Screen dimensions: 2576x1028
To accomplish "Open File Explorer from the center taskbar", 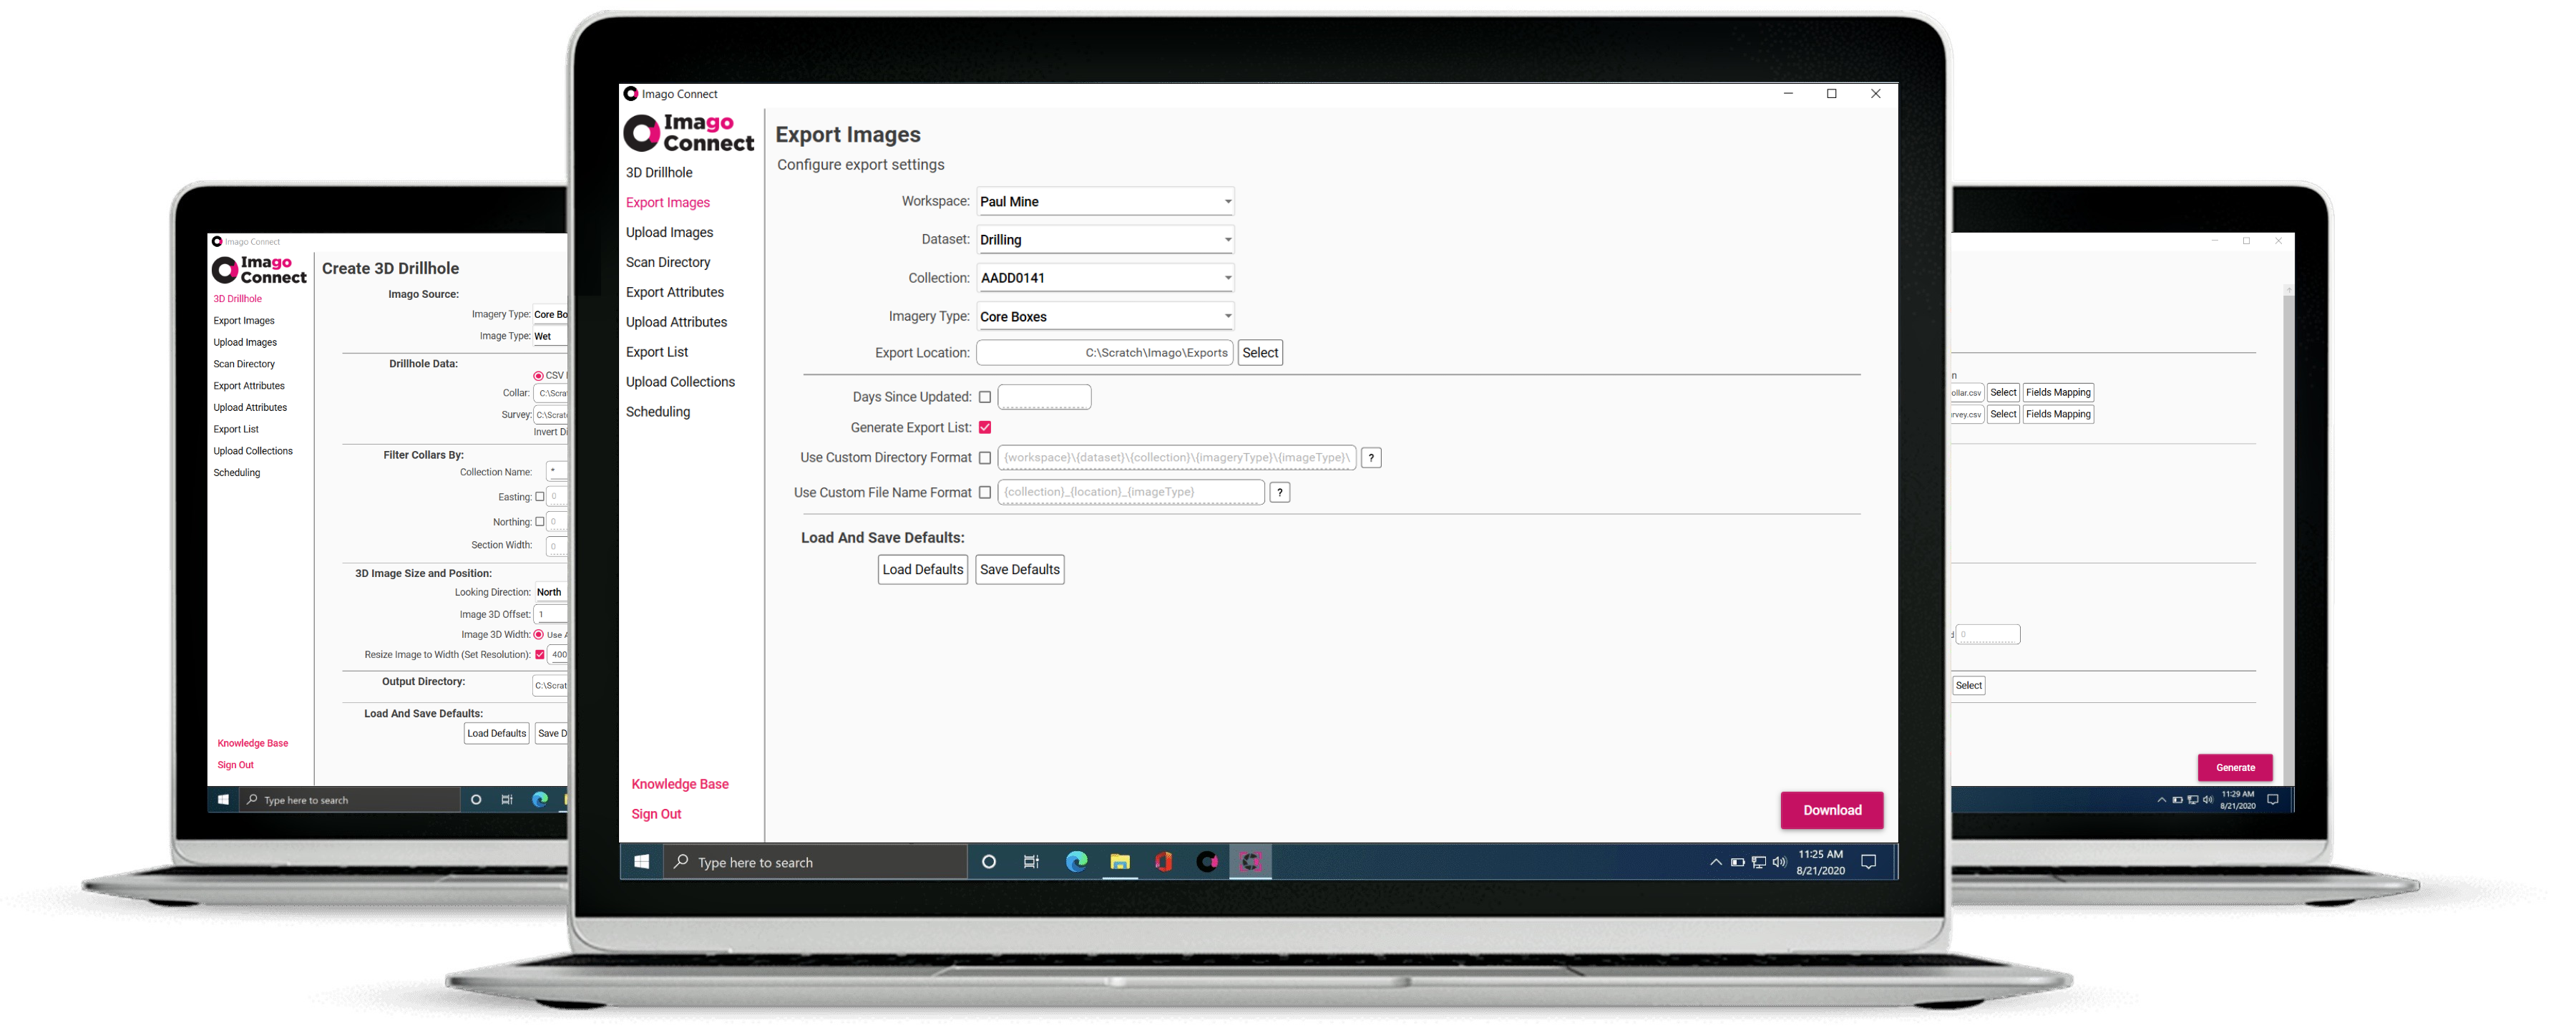I will [x=1120, y=861].
